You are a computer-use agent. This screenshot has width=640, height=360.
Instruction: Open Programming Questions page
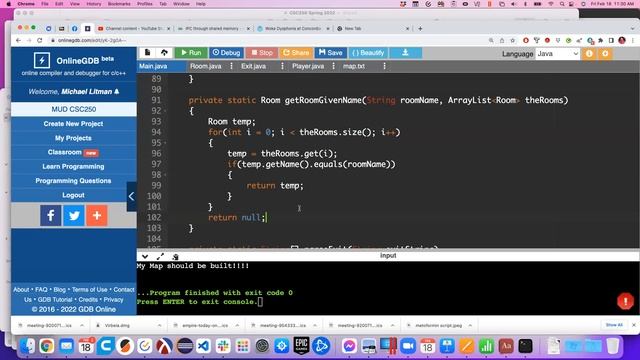point(73,181)
